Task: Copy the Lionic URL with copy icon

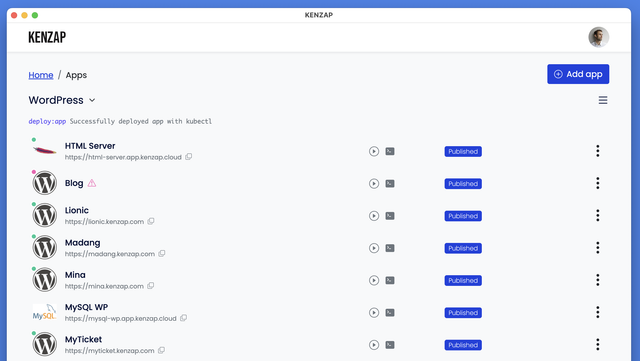Action: click(x=151, y=221)
